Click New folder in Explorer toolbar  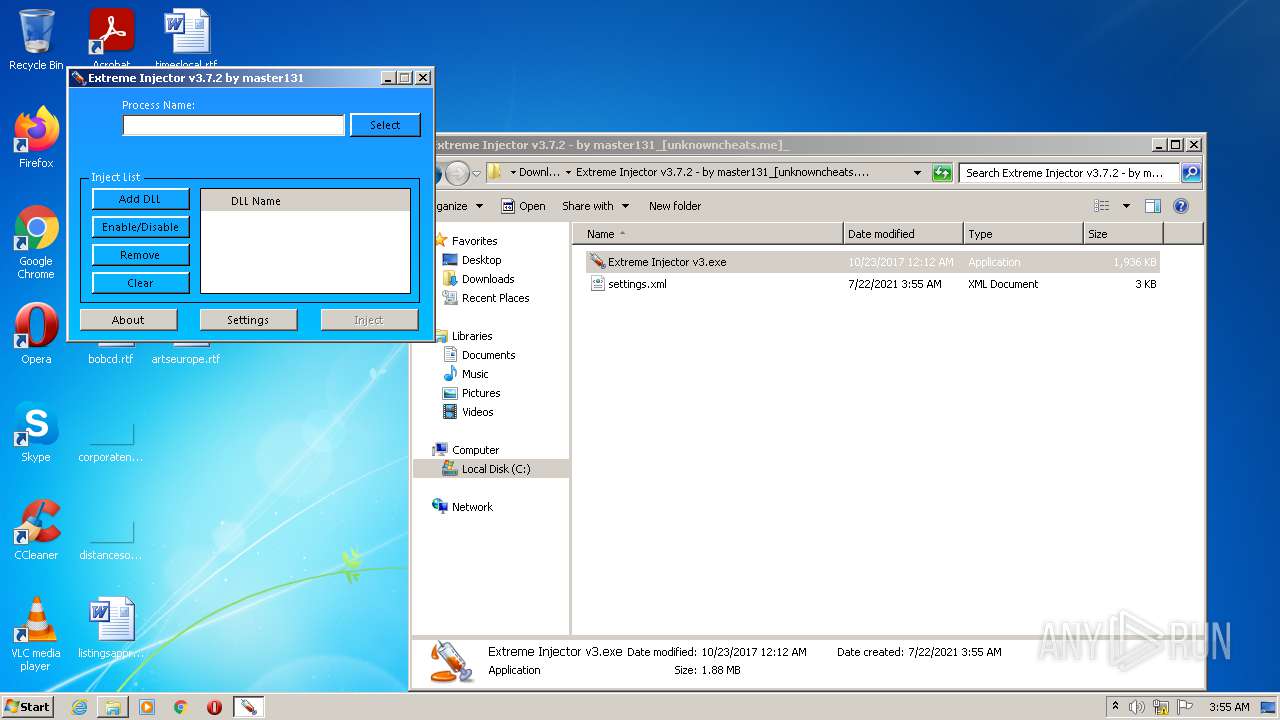point(675,206)
